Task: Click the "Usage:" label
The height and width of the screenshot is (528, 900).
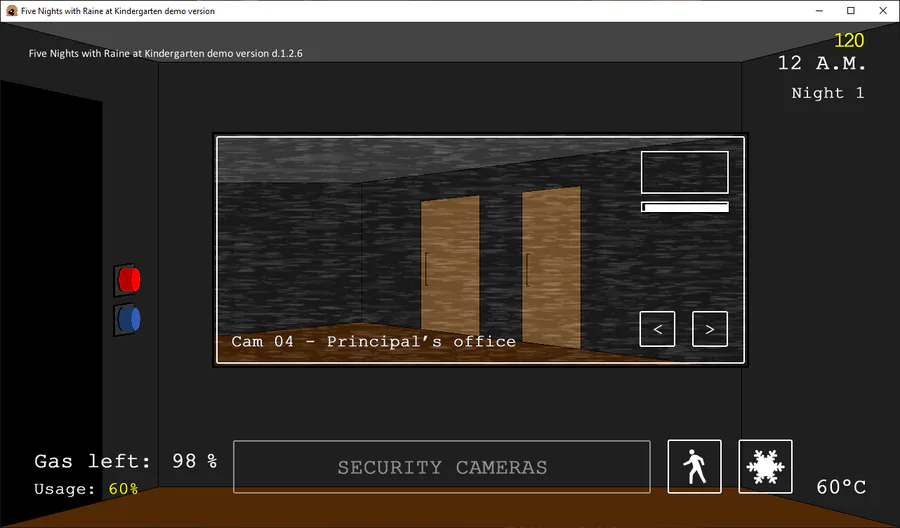Action: pyautogui.click(x=64, y=489)
